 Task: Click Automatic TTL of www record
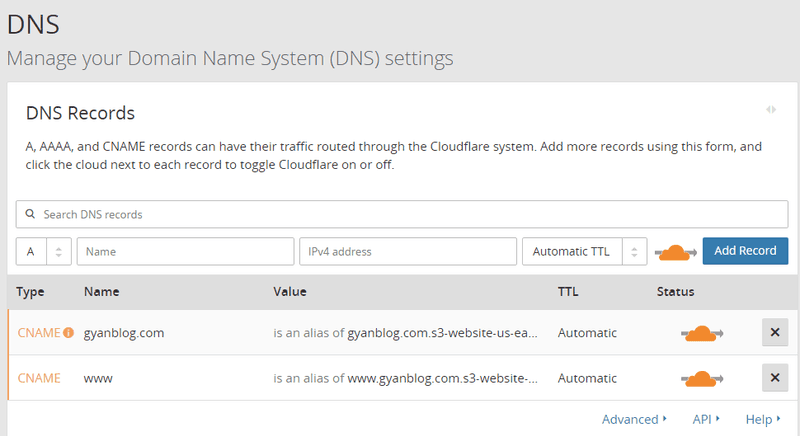[587, 378]
